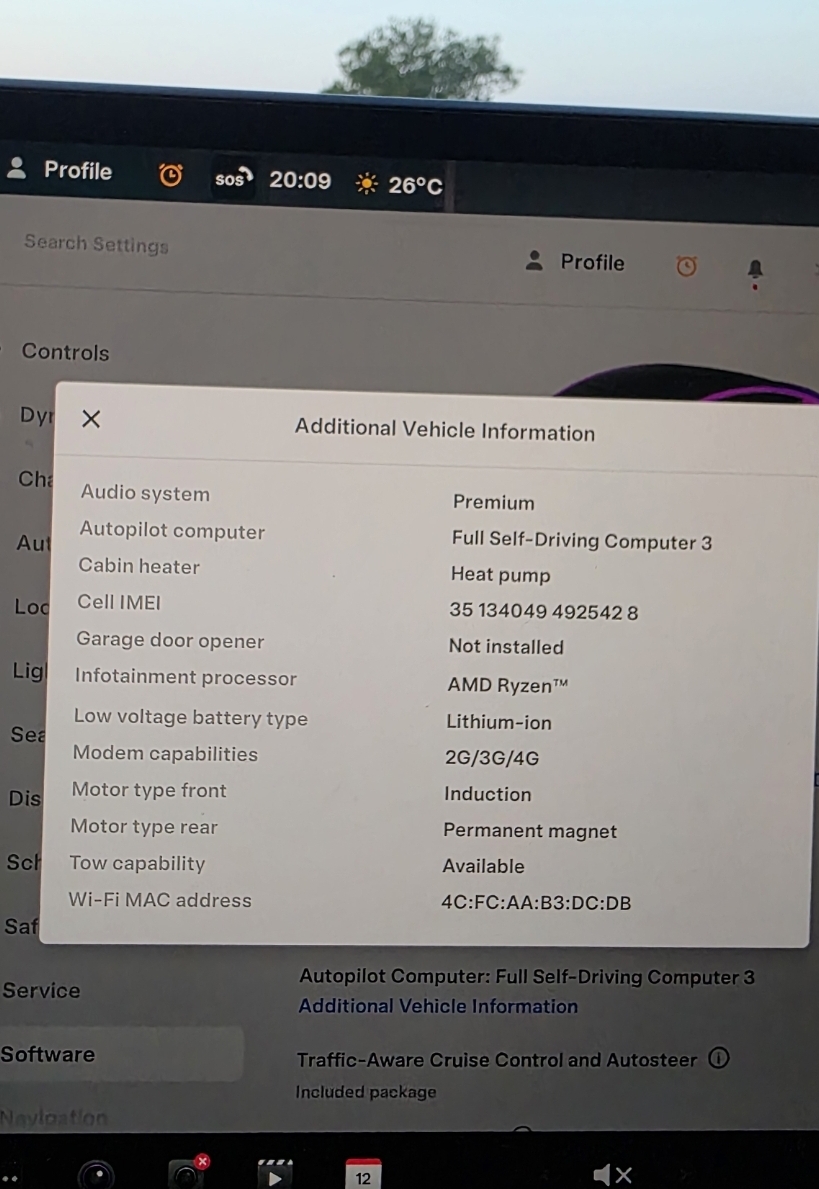Image resolution: width=819 pixels, height=1189 pixels.
Task: Tap the Wi-Fi MAC address label
Action: coord(160,900)
